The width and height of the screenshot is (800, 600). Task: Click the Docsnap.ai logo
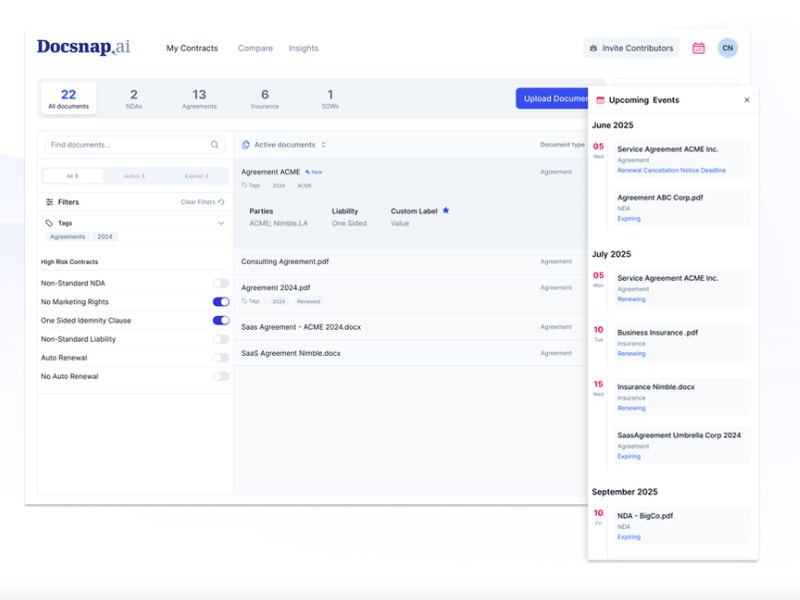(83, 47)
